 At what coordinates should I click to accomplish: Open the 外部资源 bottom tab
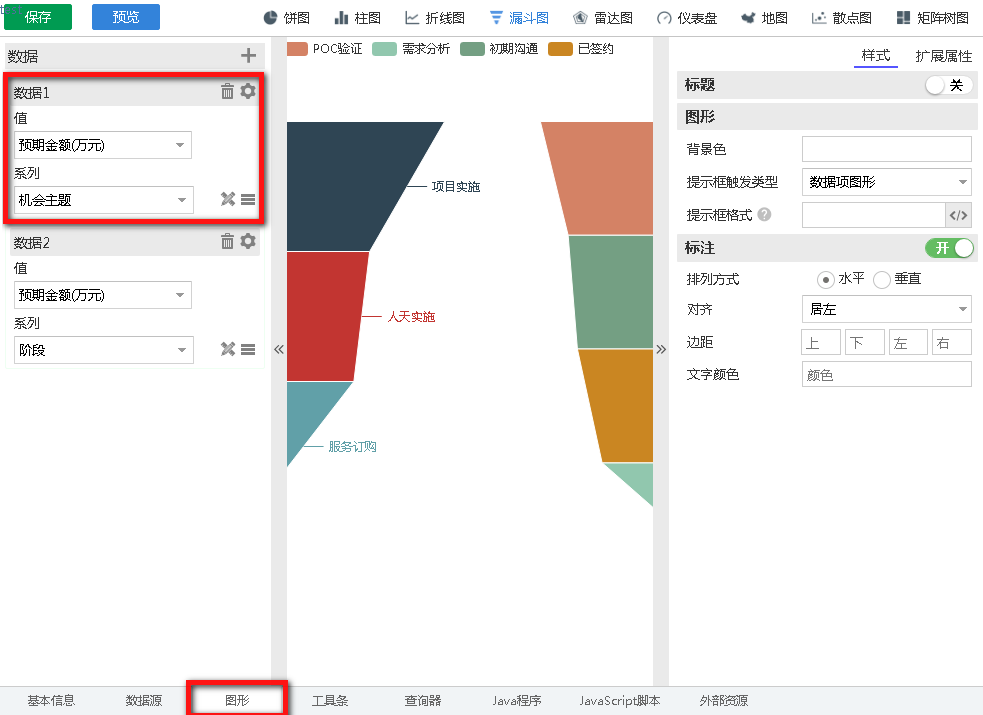point(724,701)
